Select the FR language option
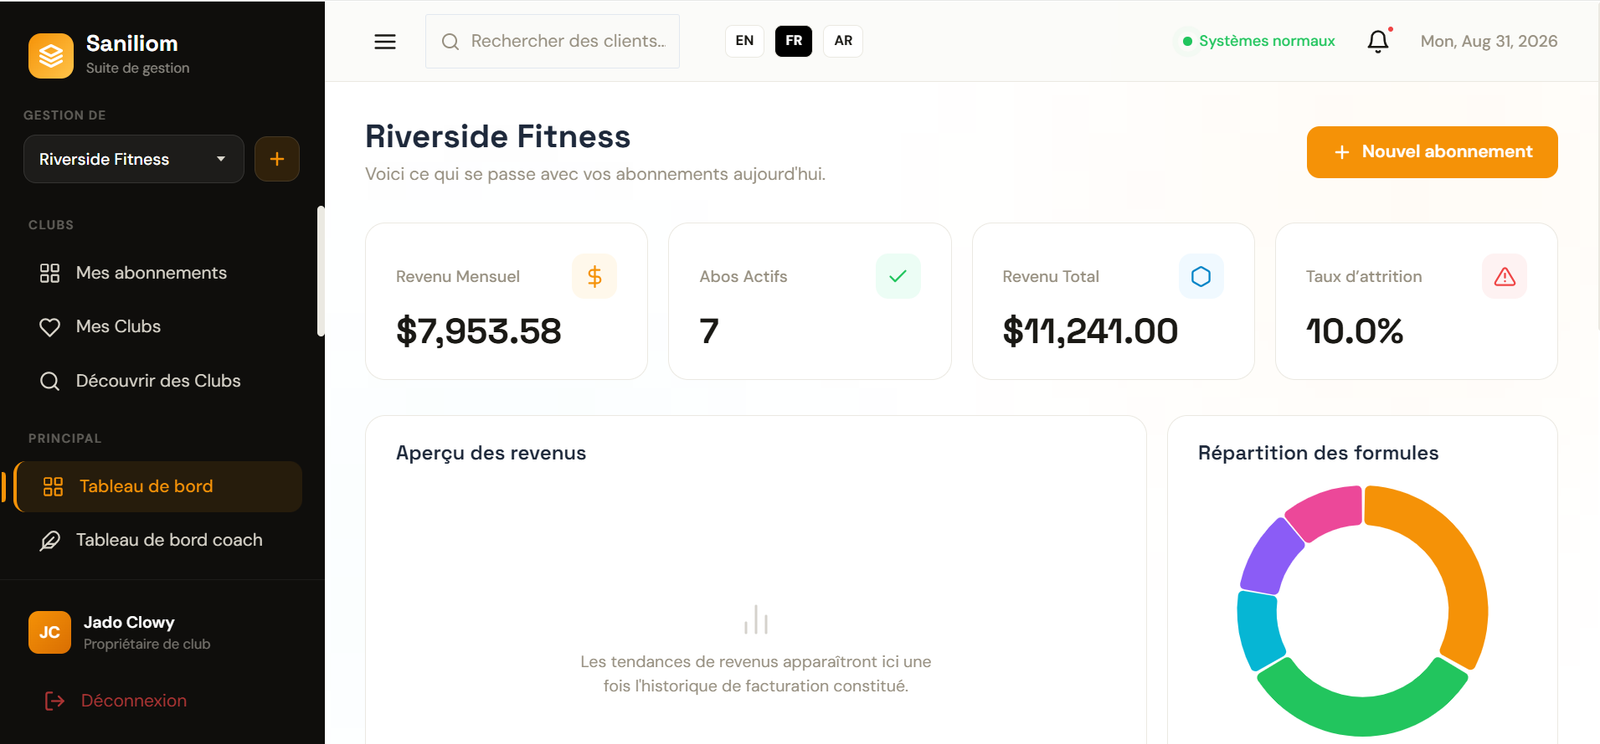Screen dimensions: 1600x744 point(794,41)
